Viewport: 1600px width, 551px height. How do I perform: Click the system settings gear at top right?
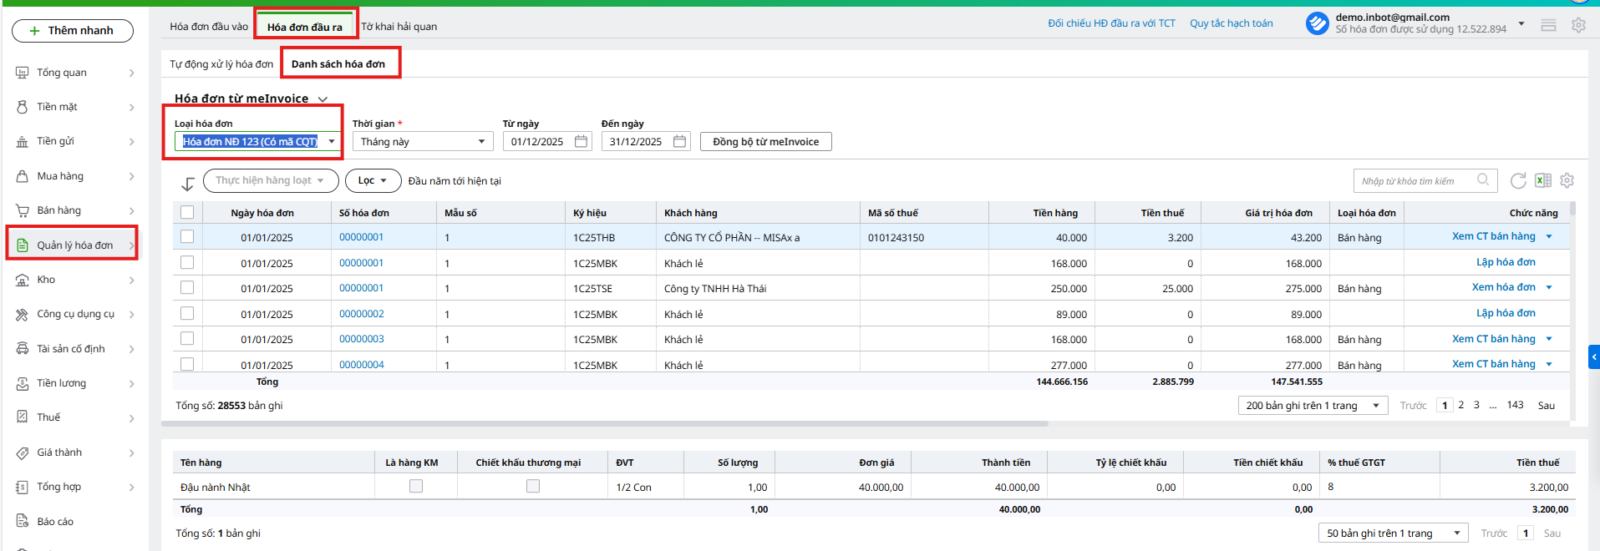click(x=1578, y=25)
